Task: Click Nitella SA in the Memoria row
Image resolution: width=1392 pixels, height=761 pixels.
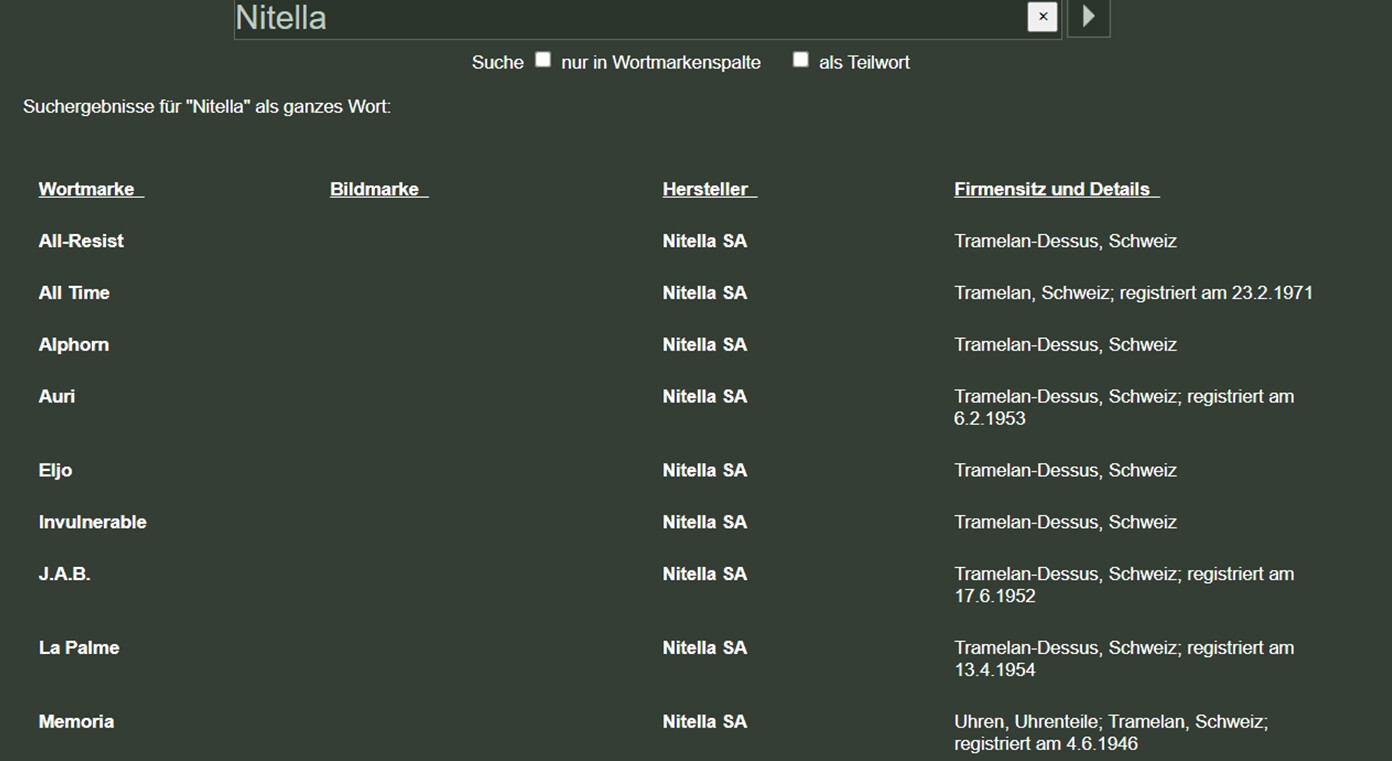Action: 705,723
